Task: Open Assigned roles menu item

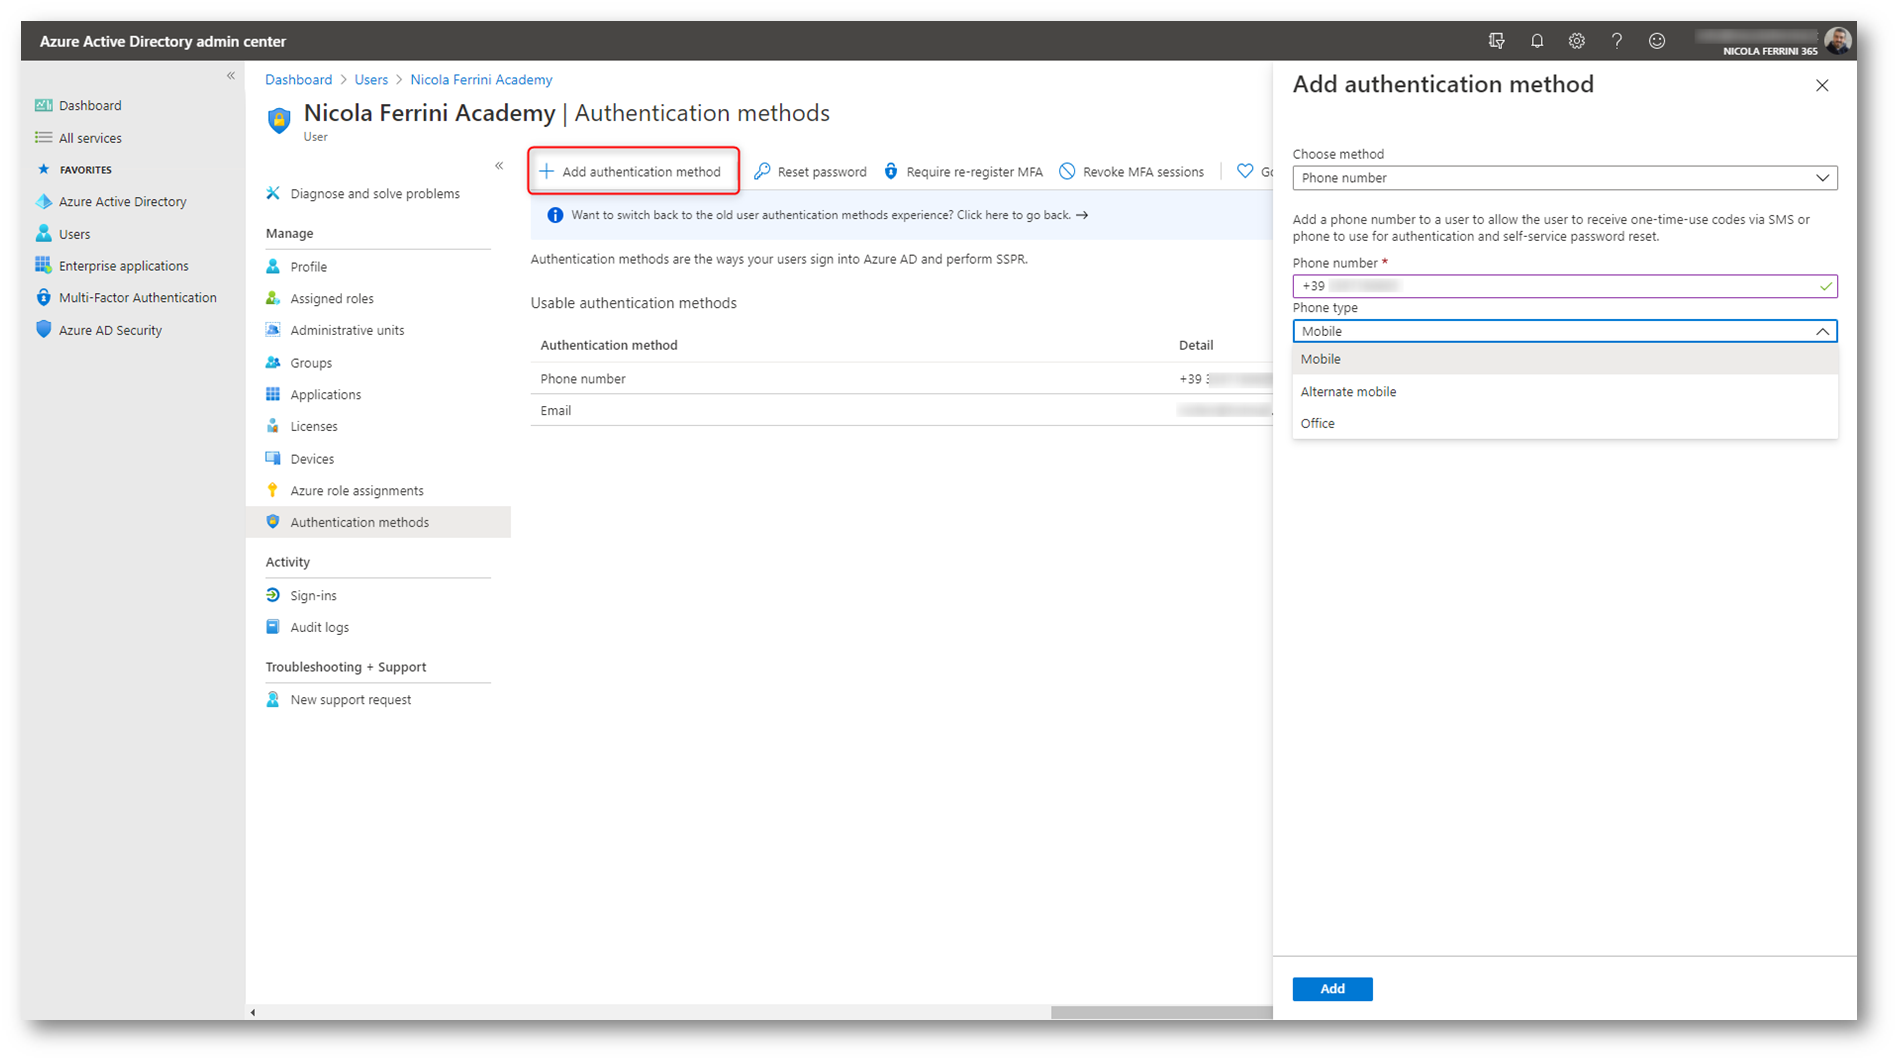Action: coord(332,299)
